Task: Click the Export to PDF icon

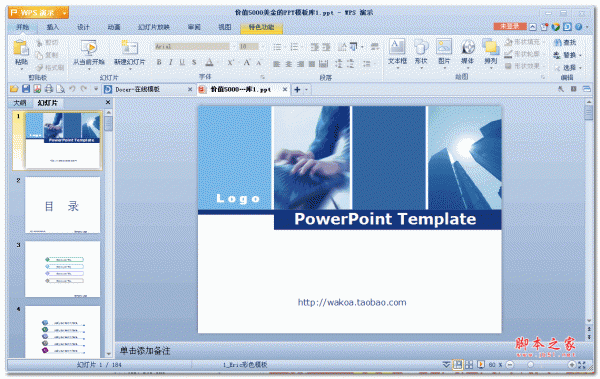Action: pyautogui.click(x=37, y=89)
